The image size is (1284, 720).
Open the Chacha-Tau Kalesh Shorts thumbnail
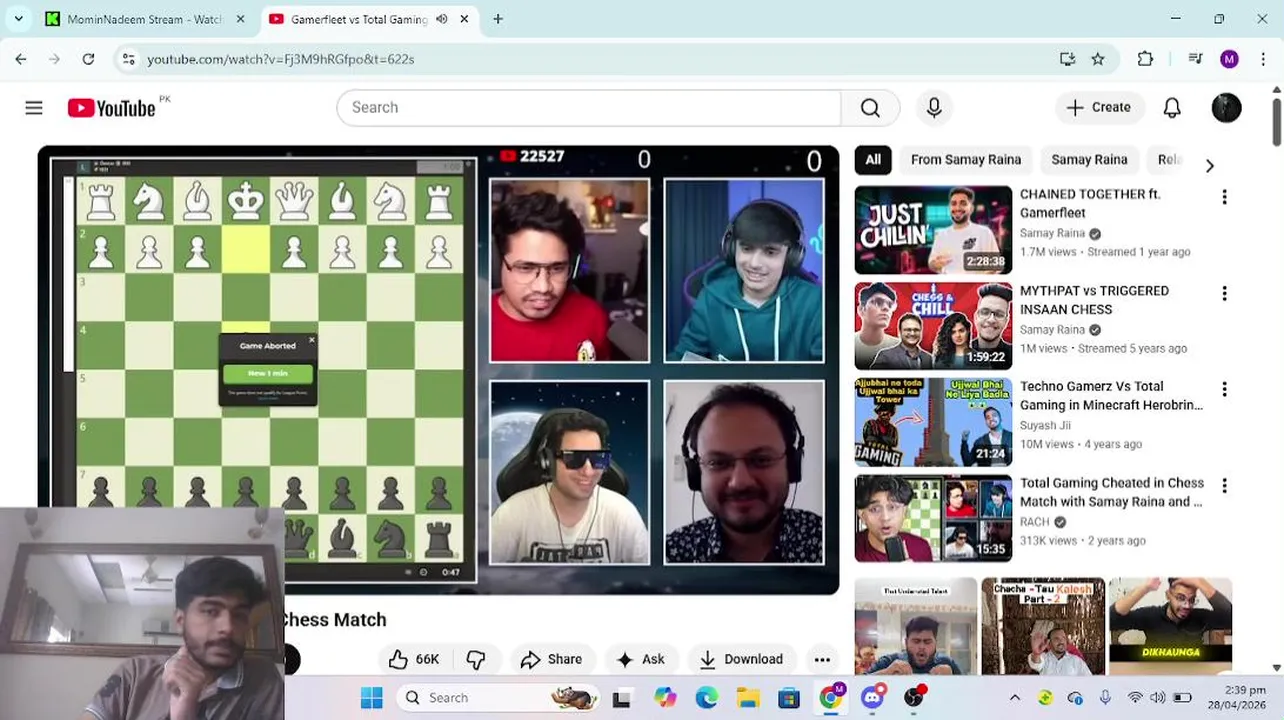(1043, 626)
